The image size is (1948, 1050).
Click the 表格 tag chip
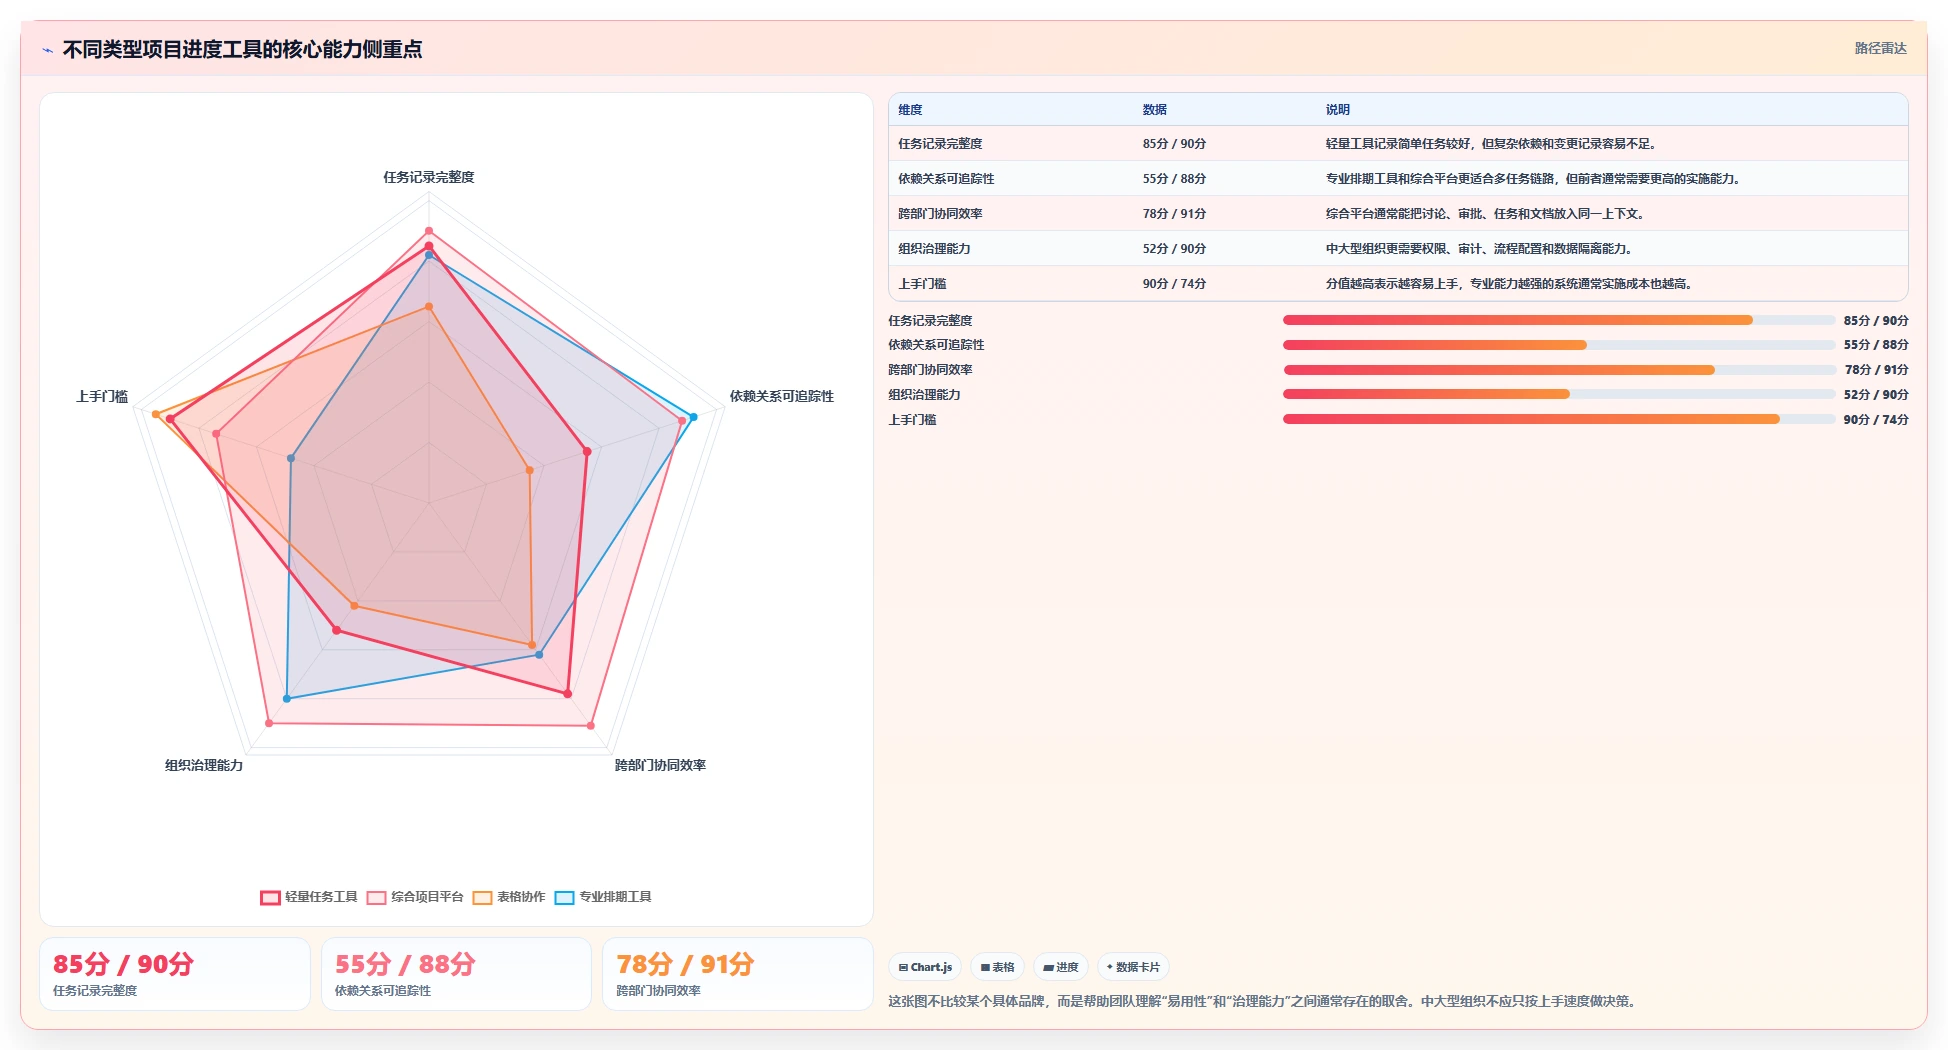(x=997, y=967)
